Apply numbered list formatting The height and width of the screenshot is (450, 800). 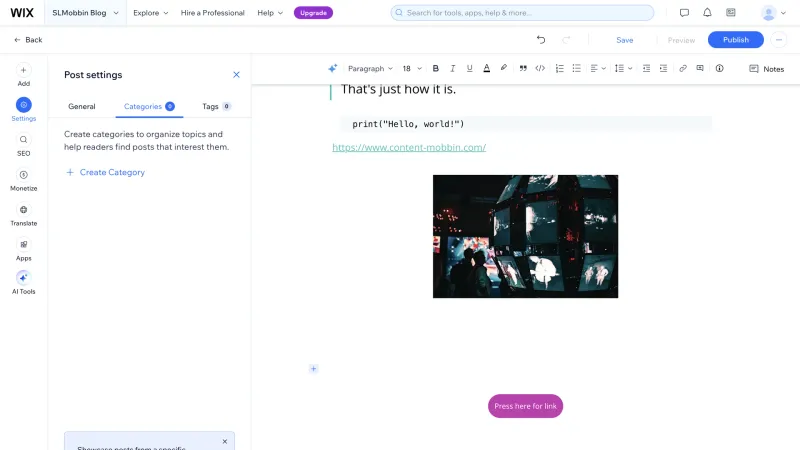tap(559, 68)
